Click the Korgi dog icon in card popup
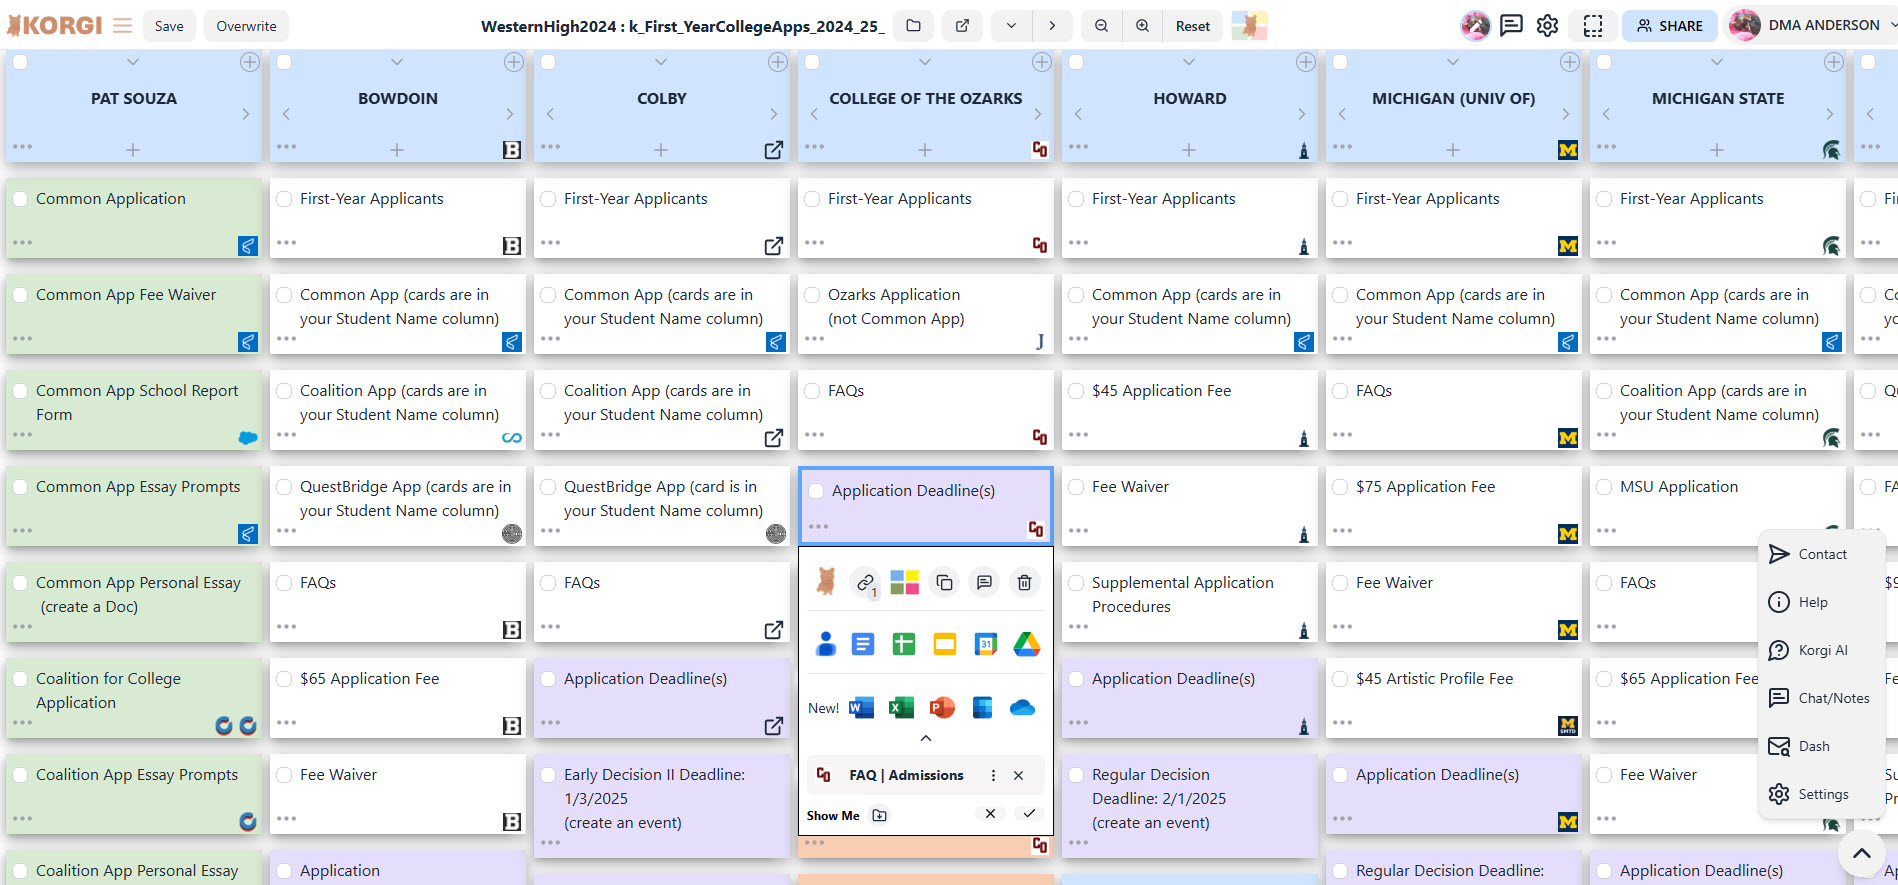 tap(826, 581)
